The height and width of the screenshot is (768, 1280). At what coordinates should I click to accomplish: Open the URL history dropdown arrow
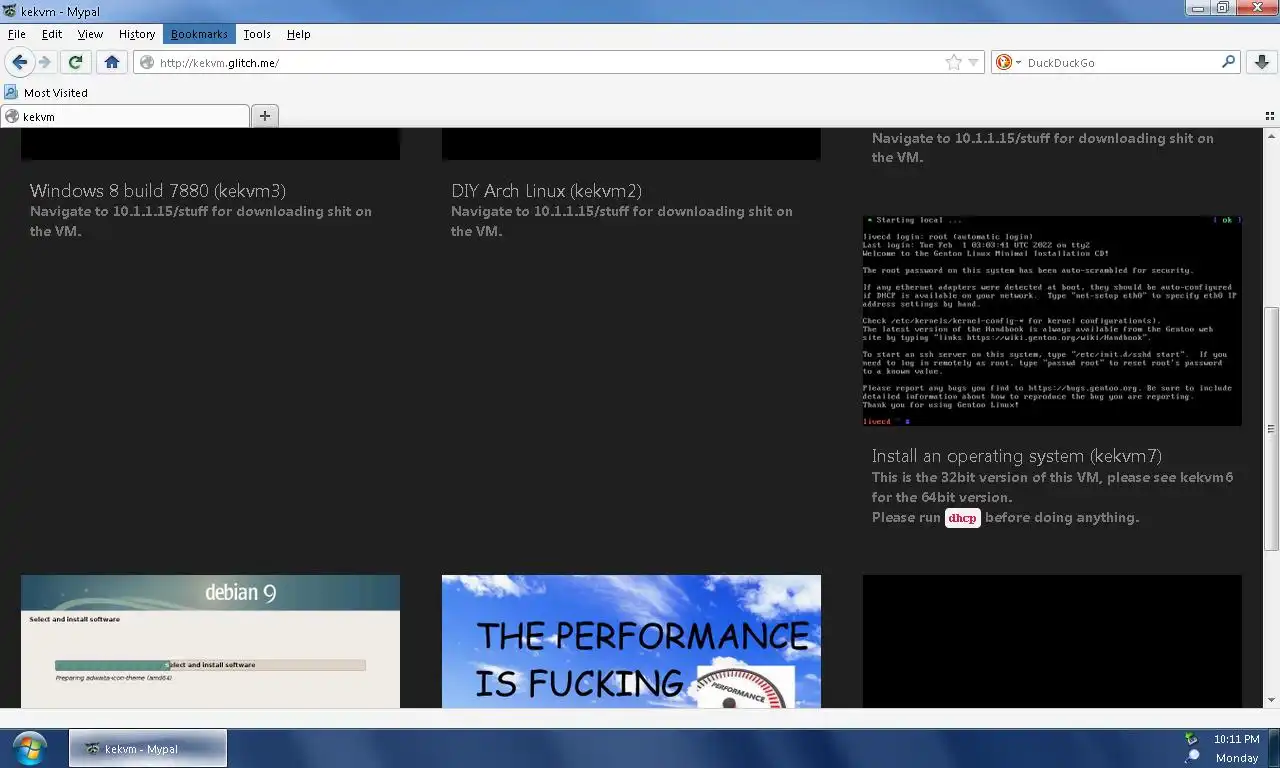[x=974, y=63]
